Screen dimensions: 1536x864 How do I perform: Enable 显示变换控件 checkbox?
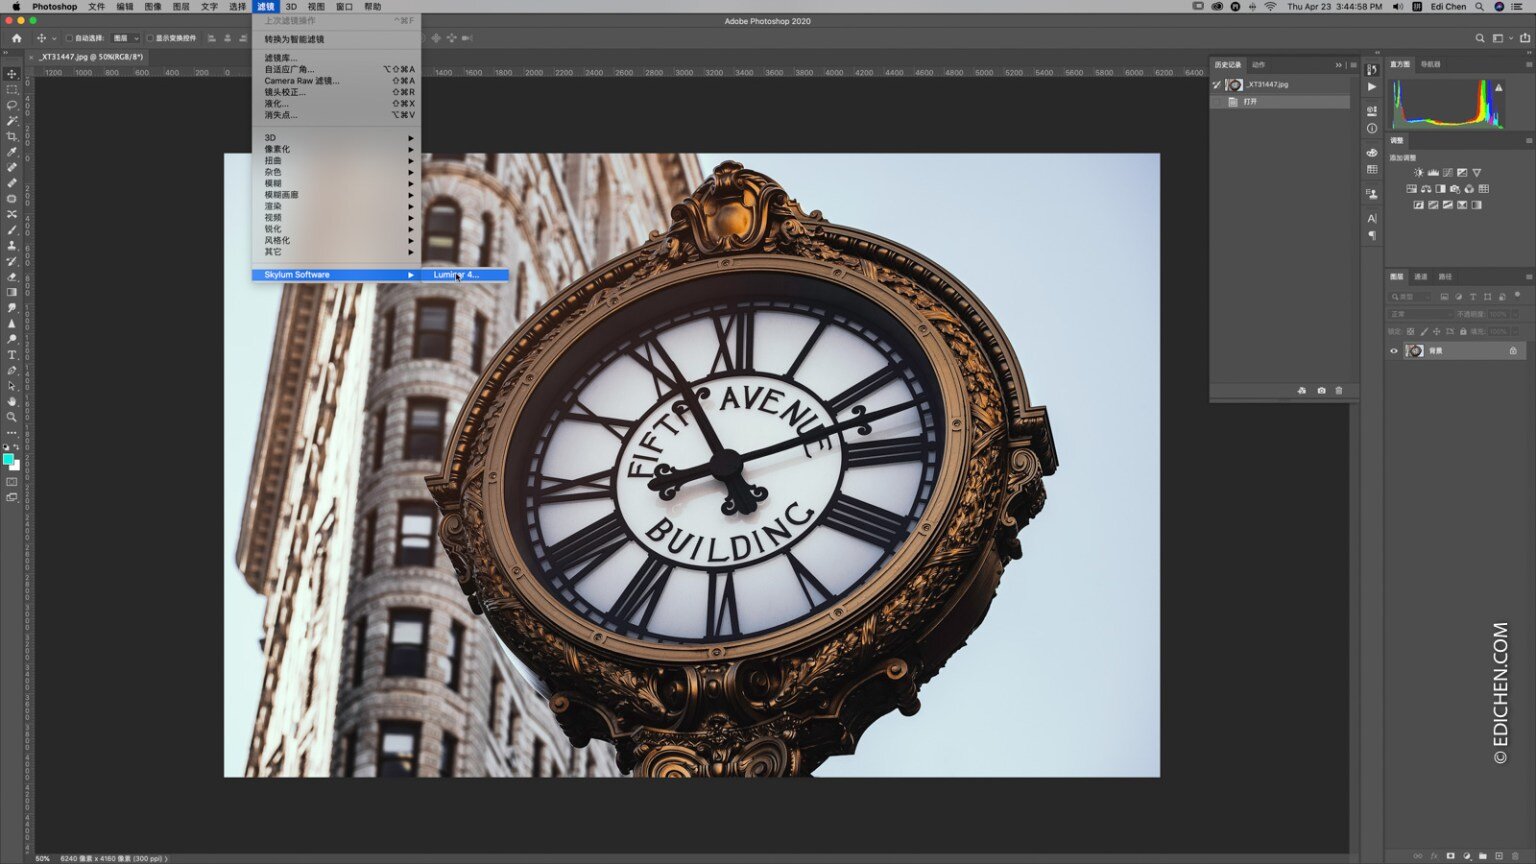pyautogui.click(x=150, y=38)
